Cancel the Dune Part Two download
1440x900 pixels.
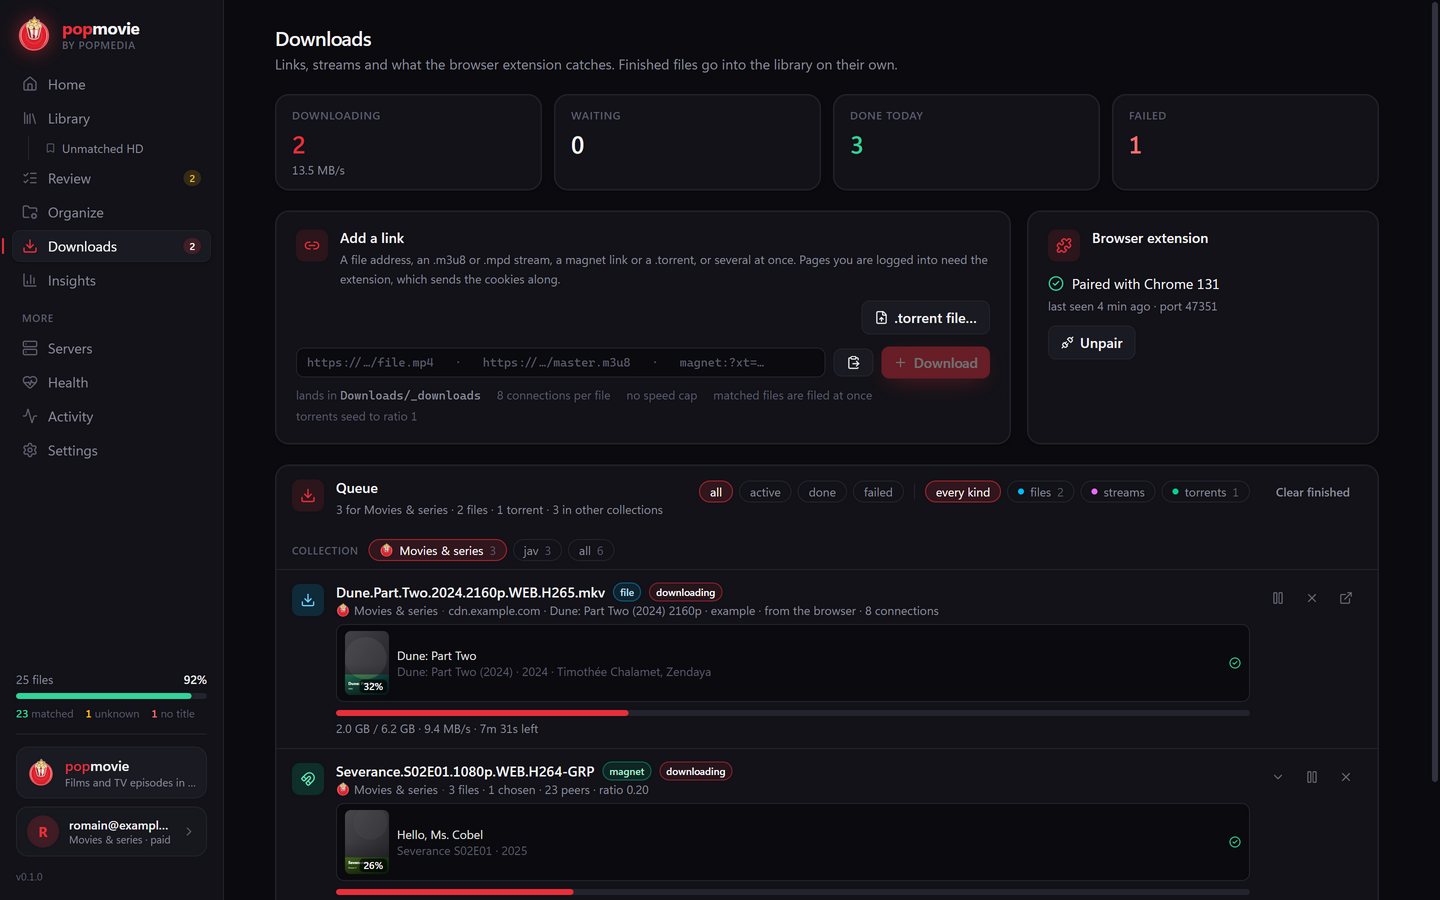point(1312,598)
